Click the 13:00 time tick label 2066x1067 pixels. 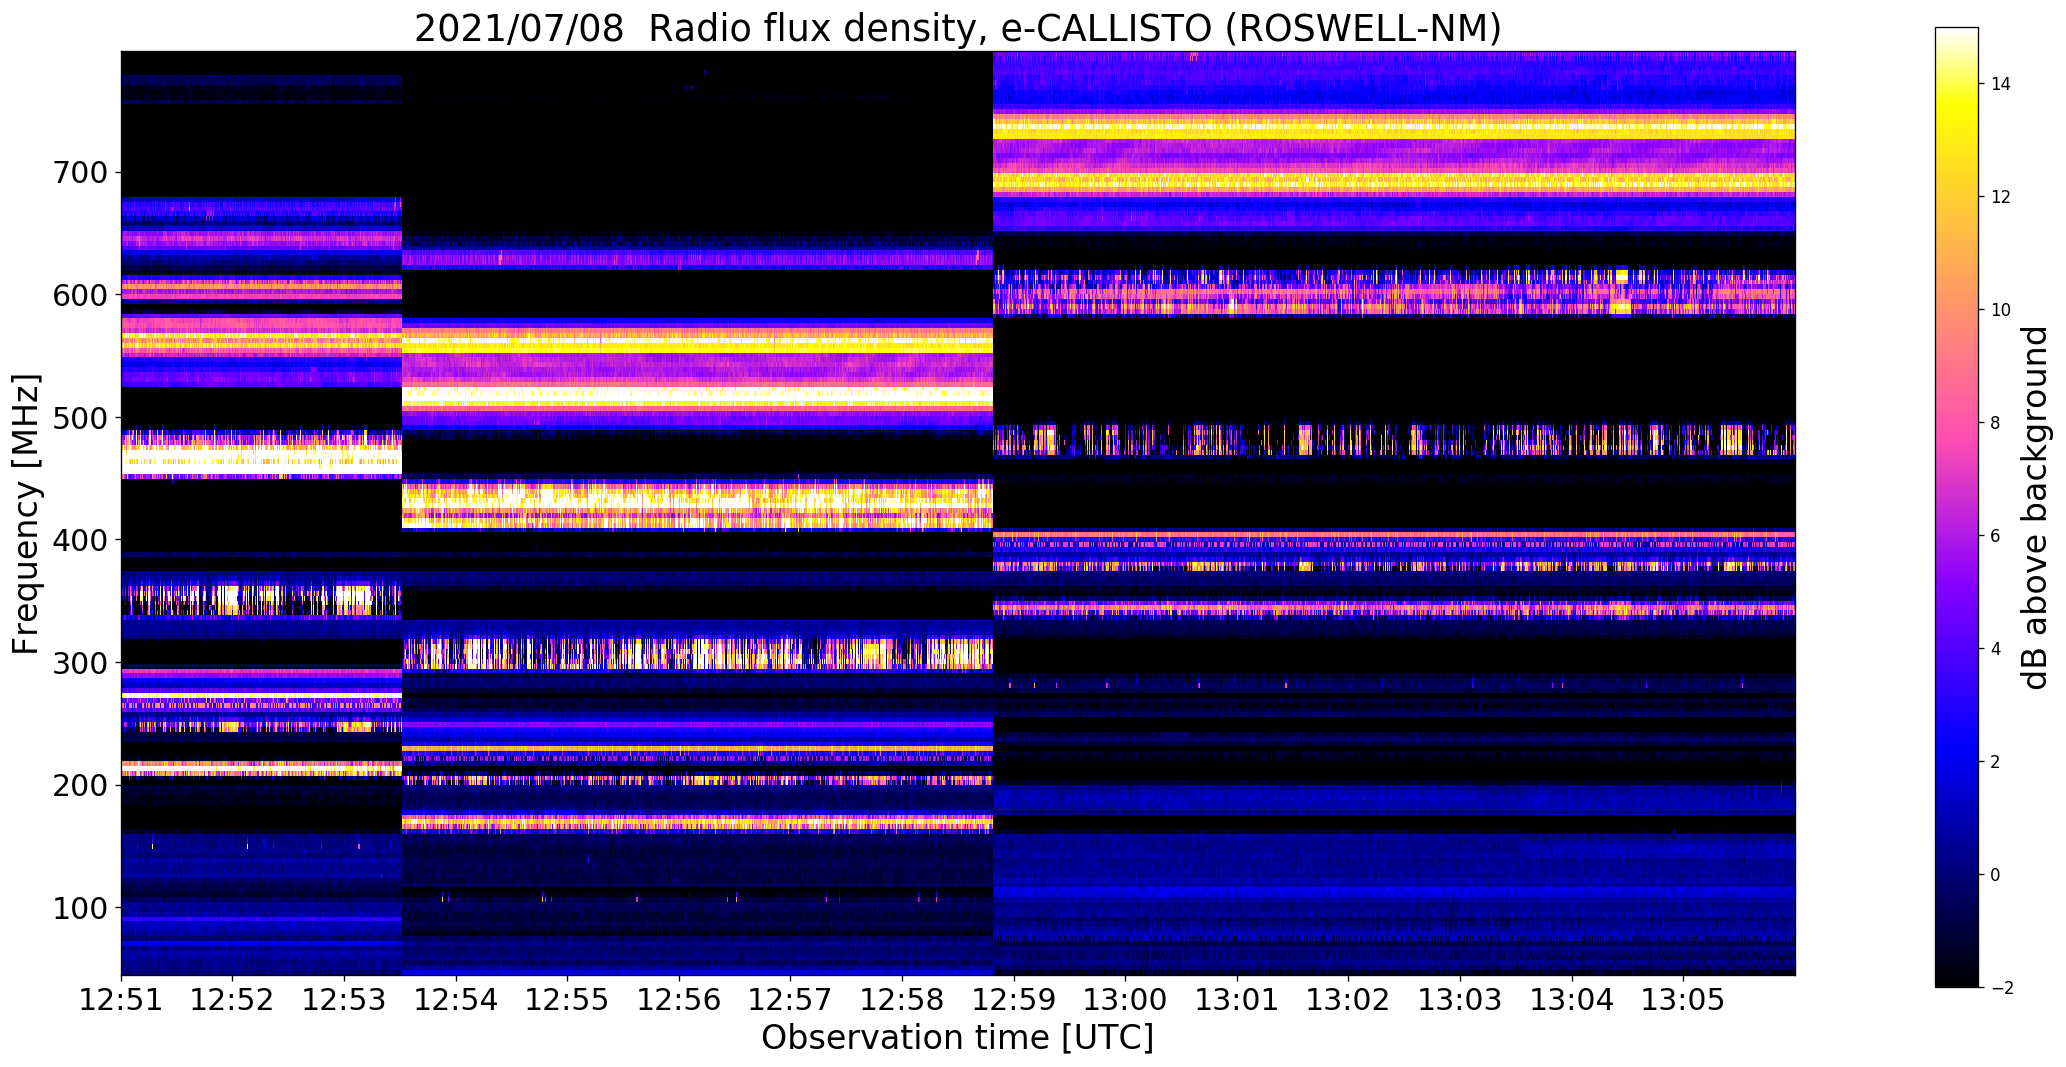(x=1125, y=1000)
